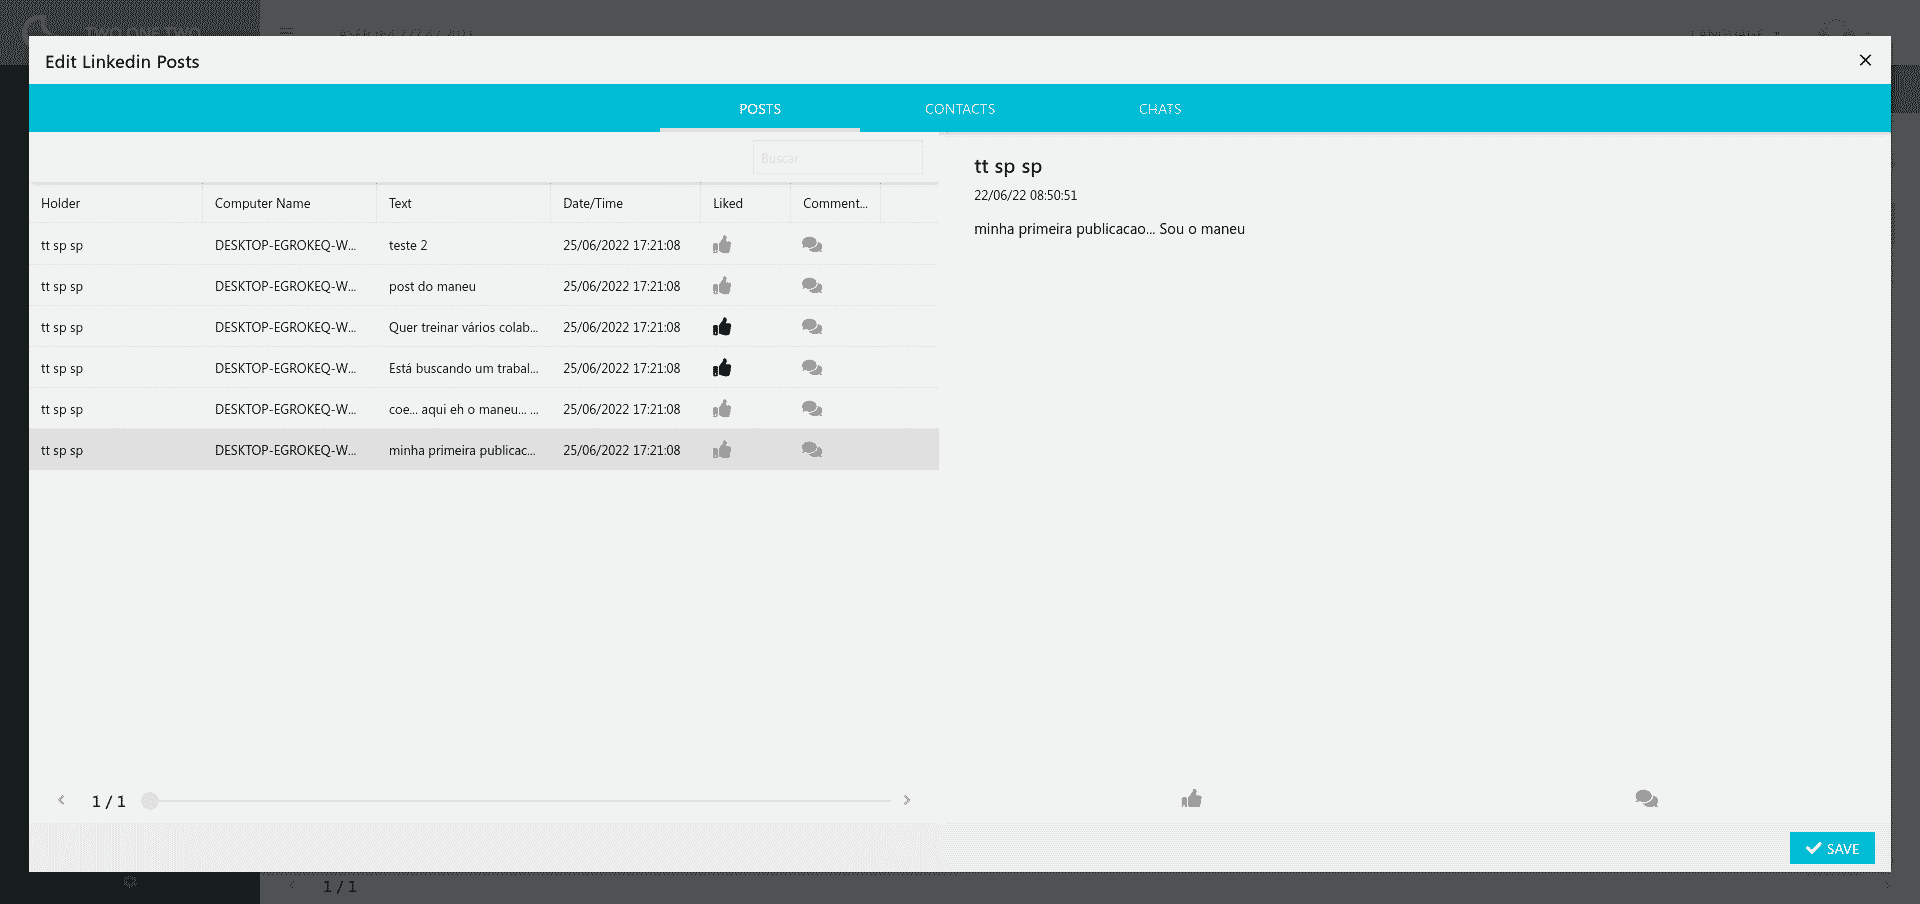Go to previous page arrow in posts list
The height and width of the screenshot is (904, 1920).
pyautogui.click(x=61, y=800)
